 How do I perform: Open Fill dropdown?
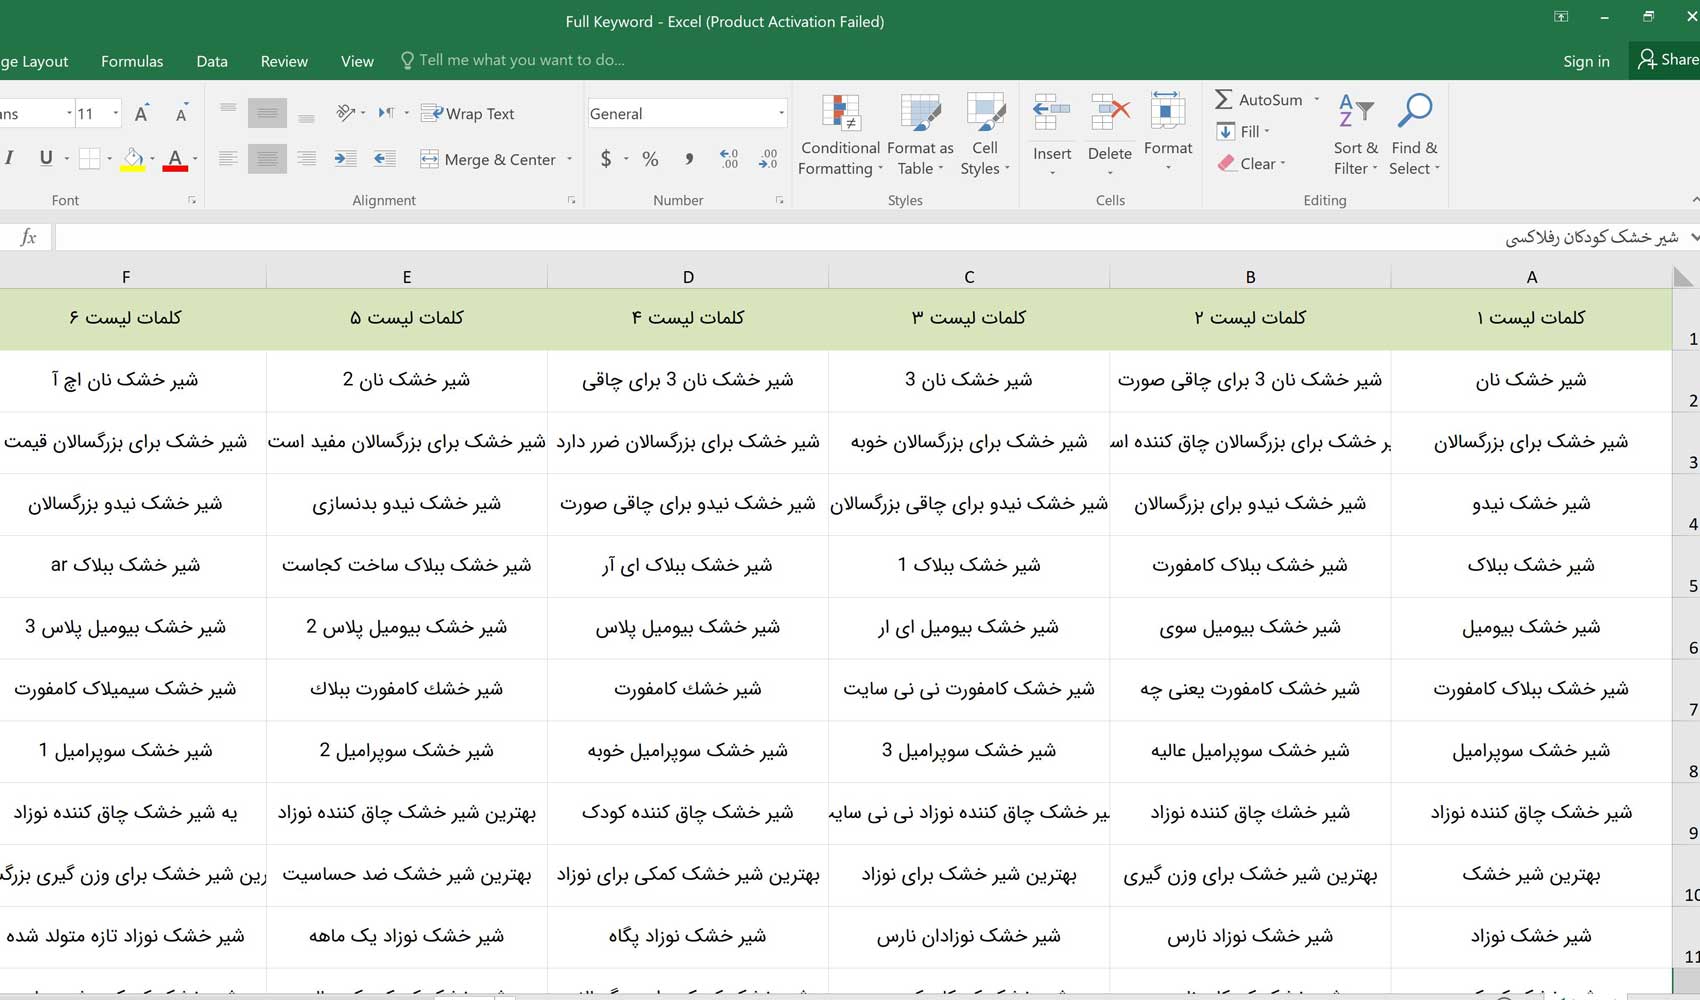point(1242,131)
